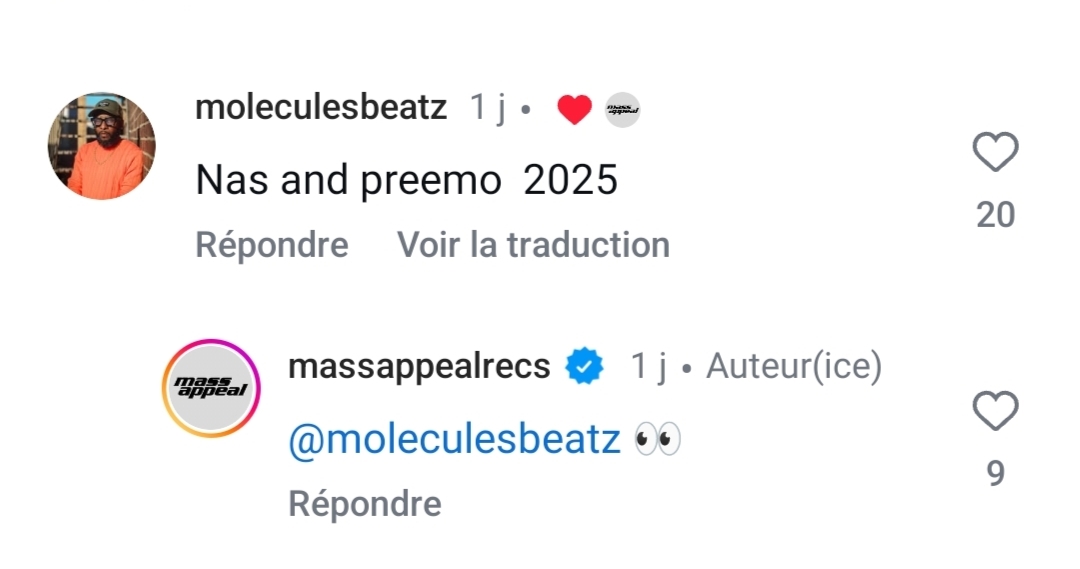The width and height of the screenshot is (1080, 569).
Task: Reply to the massappealrecs comment via Répondre
Action: pyautogui.click(x=365, y=504)
